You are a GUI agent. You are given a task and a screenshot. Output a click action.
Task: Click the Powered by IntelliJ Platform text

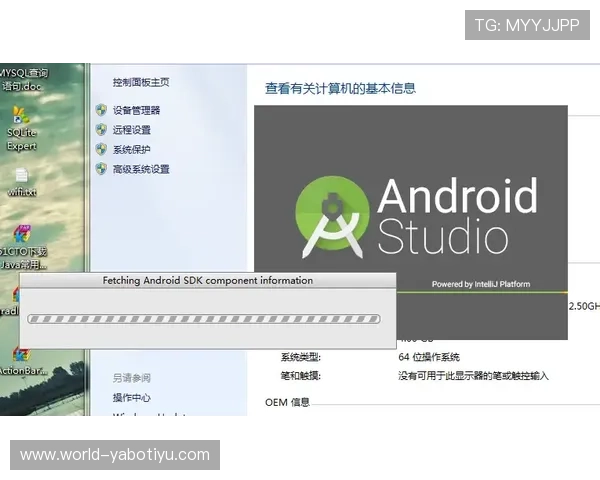coord(481,284)
